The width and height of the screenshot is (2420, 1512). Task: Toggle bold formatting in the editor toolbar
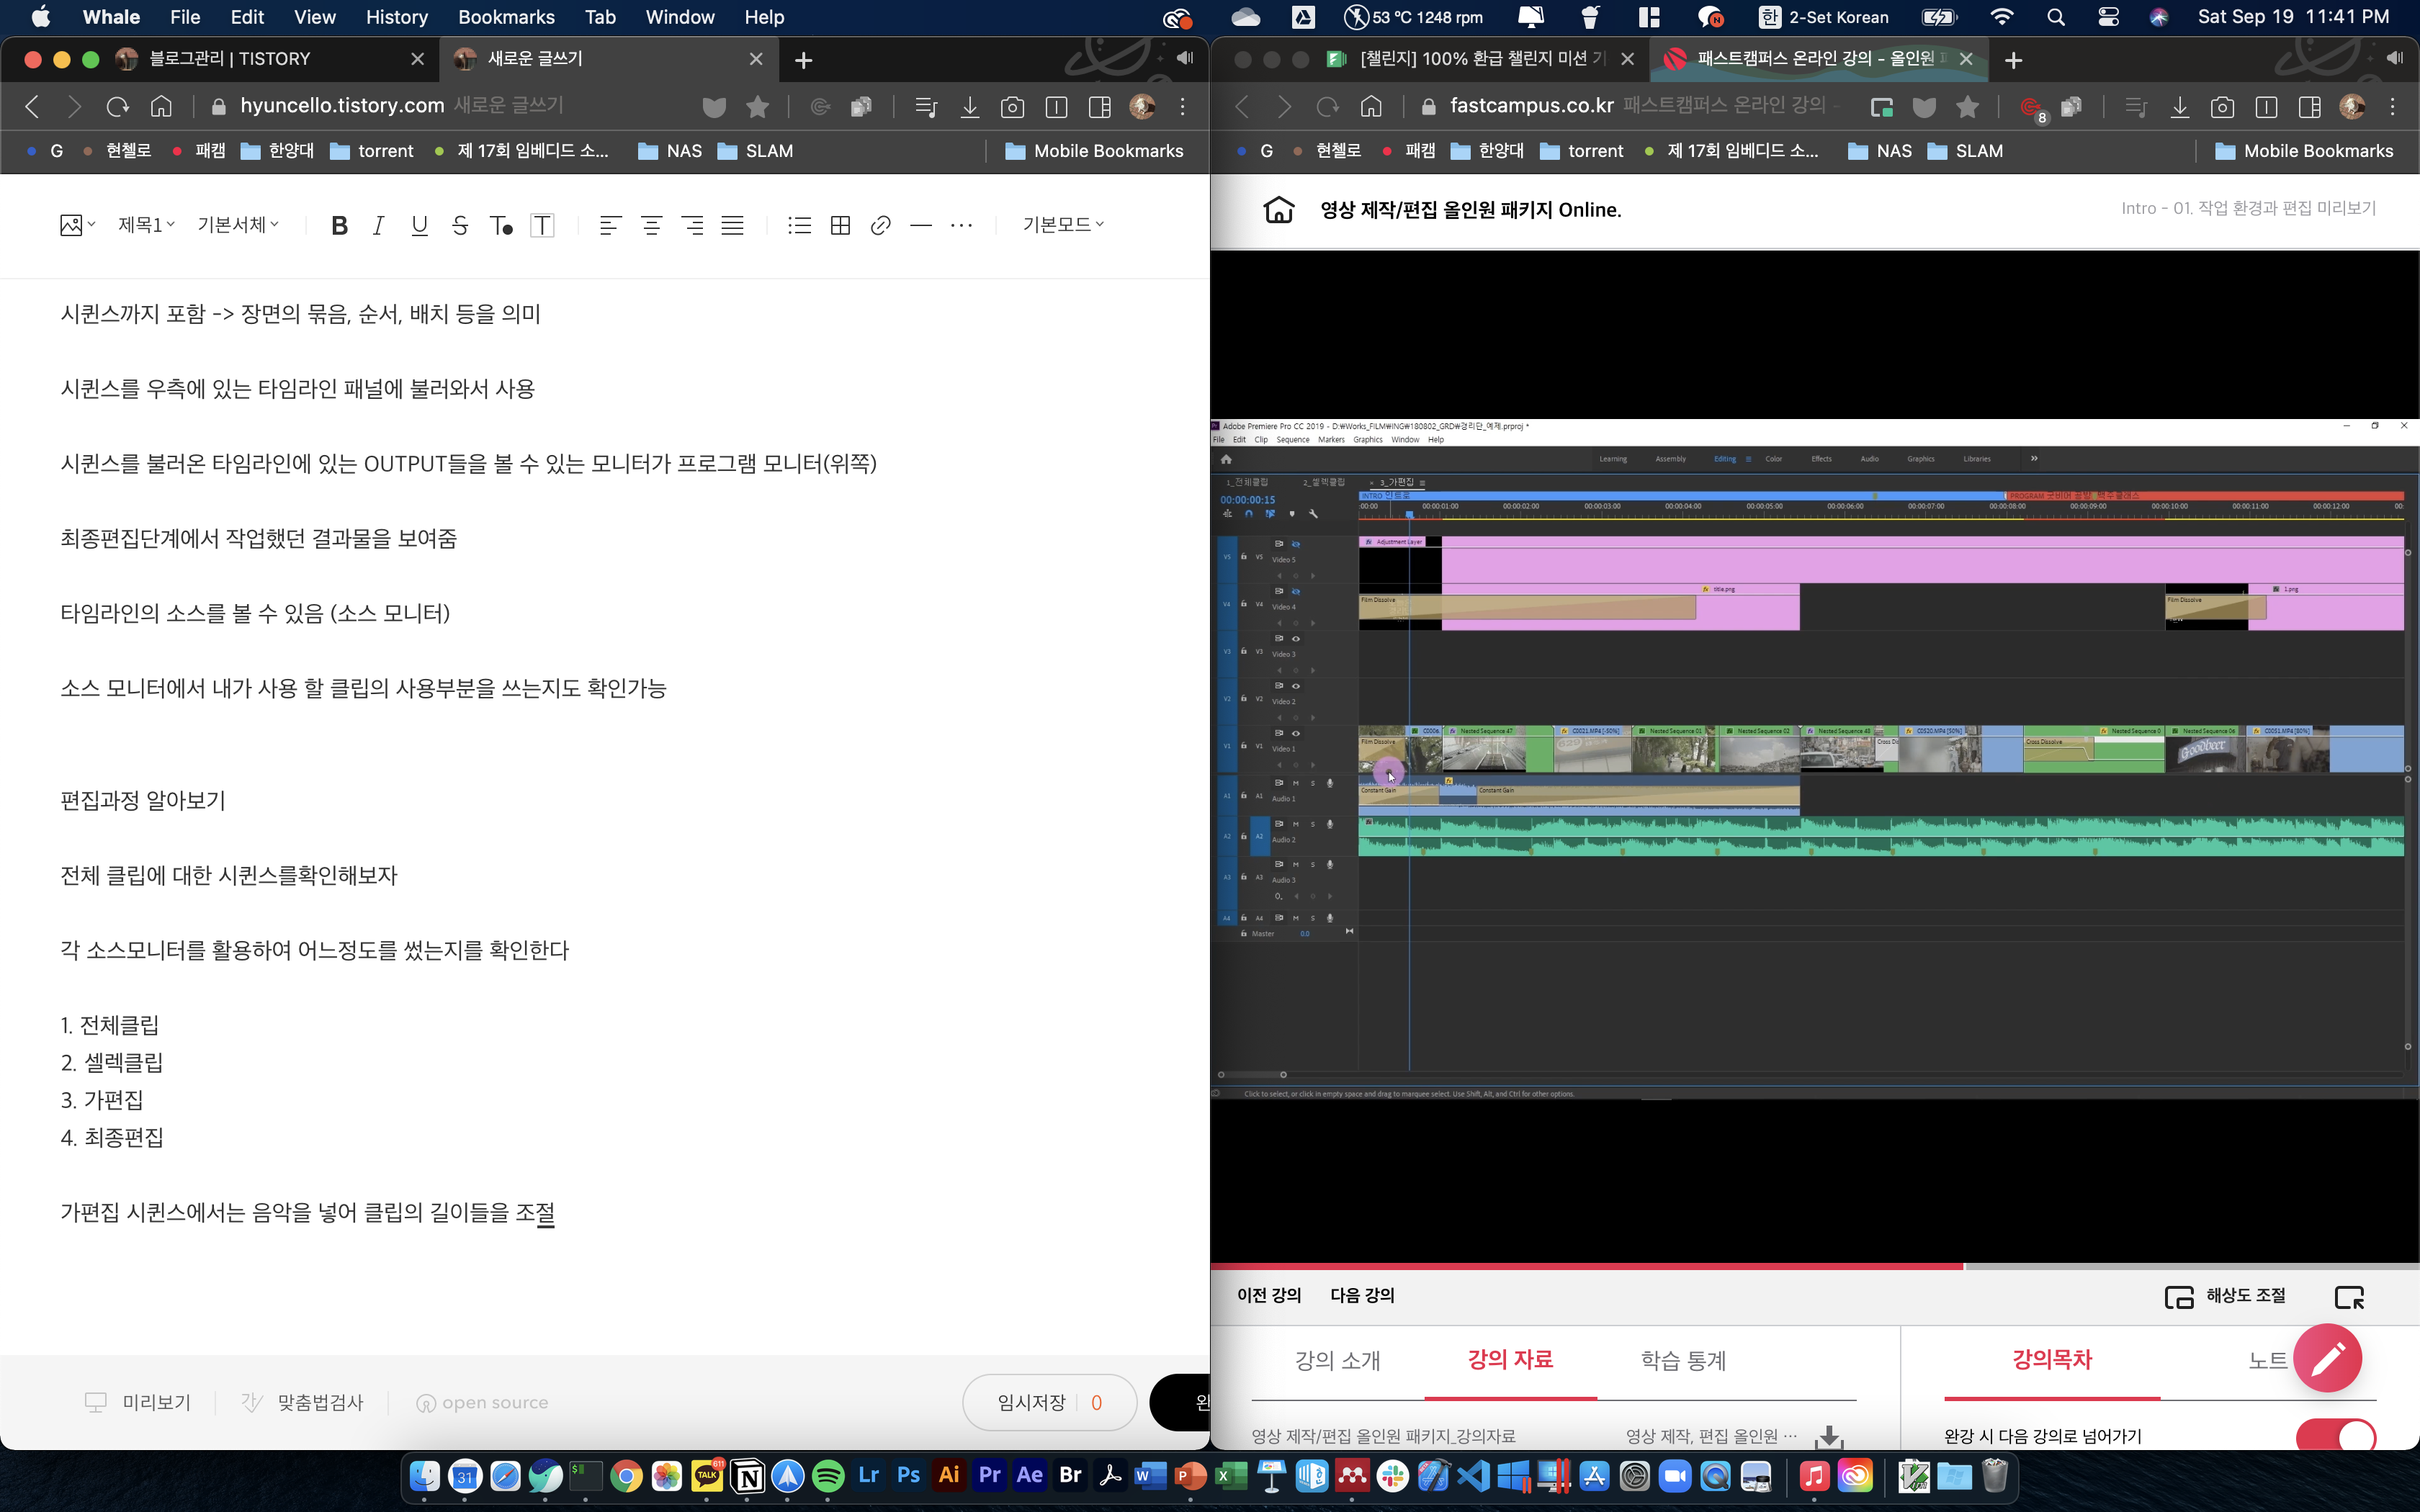[x=339, y=226]
